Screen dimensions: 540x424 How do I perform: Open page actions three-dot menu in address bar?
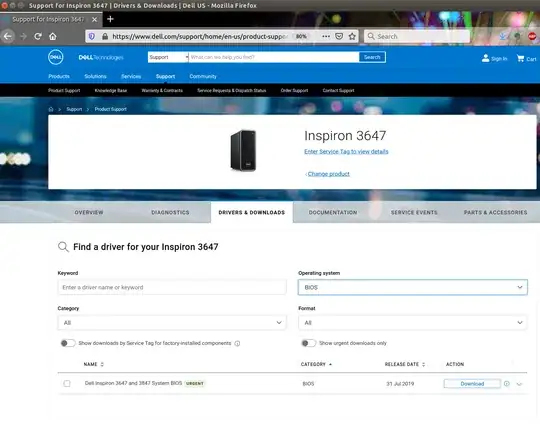tap(326, 36)
